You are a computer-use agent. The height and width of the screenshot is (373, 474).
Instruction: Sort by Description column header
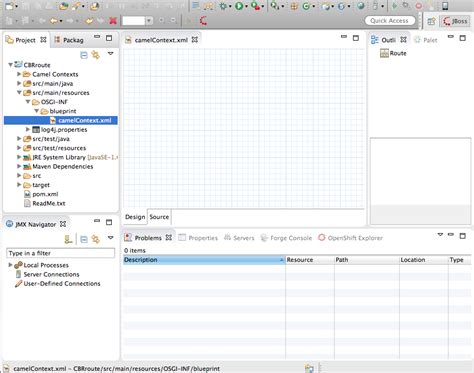pos(204,260)
